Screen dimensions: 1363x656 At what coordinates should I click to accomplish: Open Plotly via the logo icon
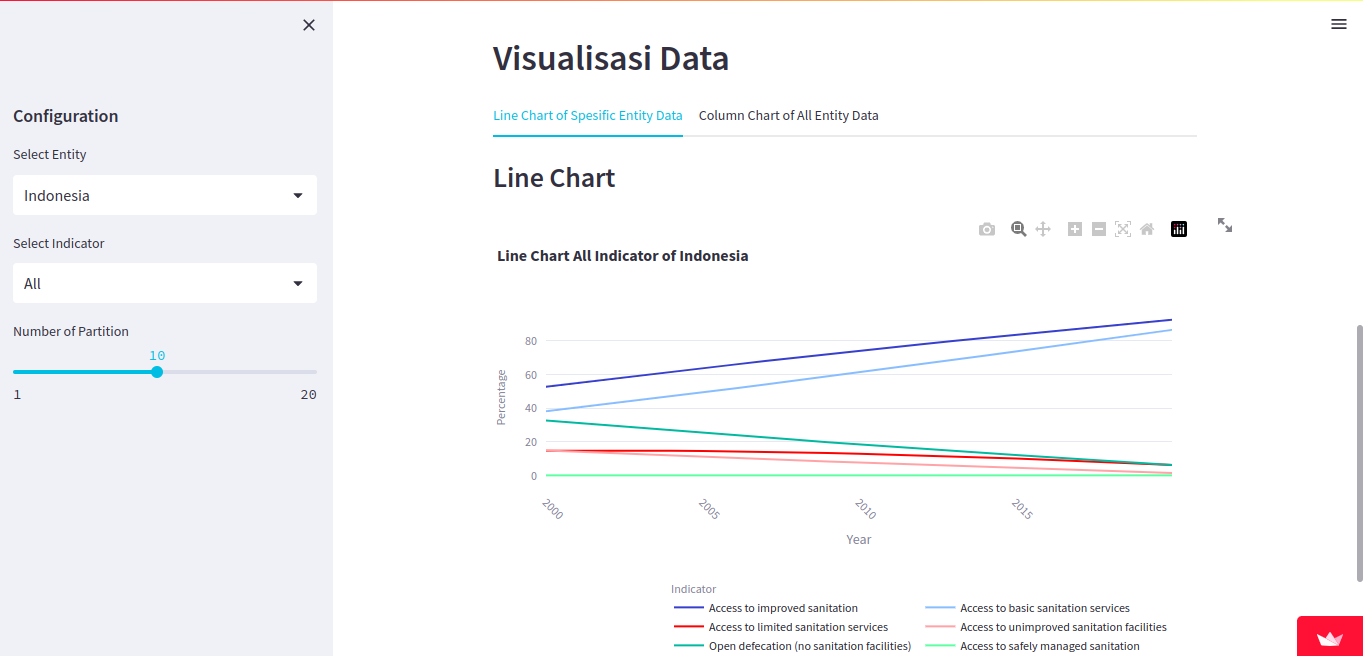(1179, 228)
